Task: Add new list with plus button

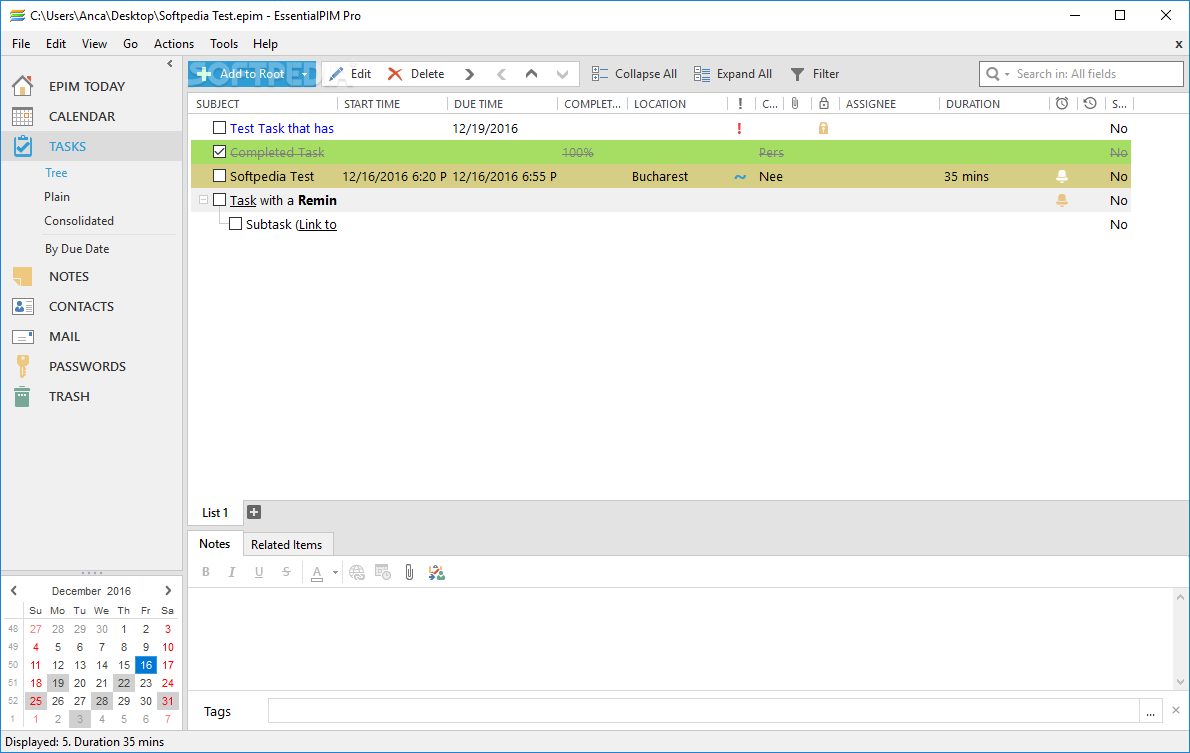Action: click(x=254, y=512)
